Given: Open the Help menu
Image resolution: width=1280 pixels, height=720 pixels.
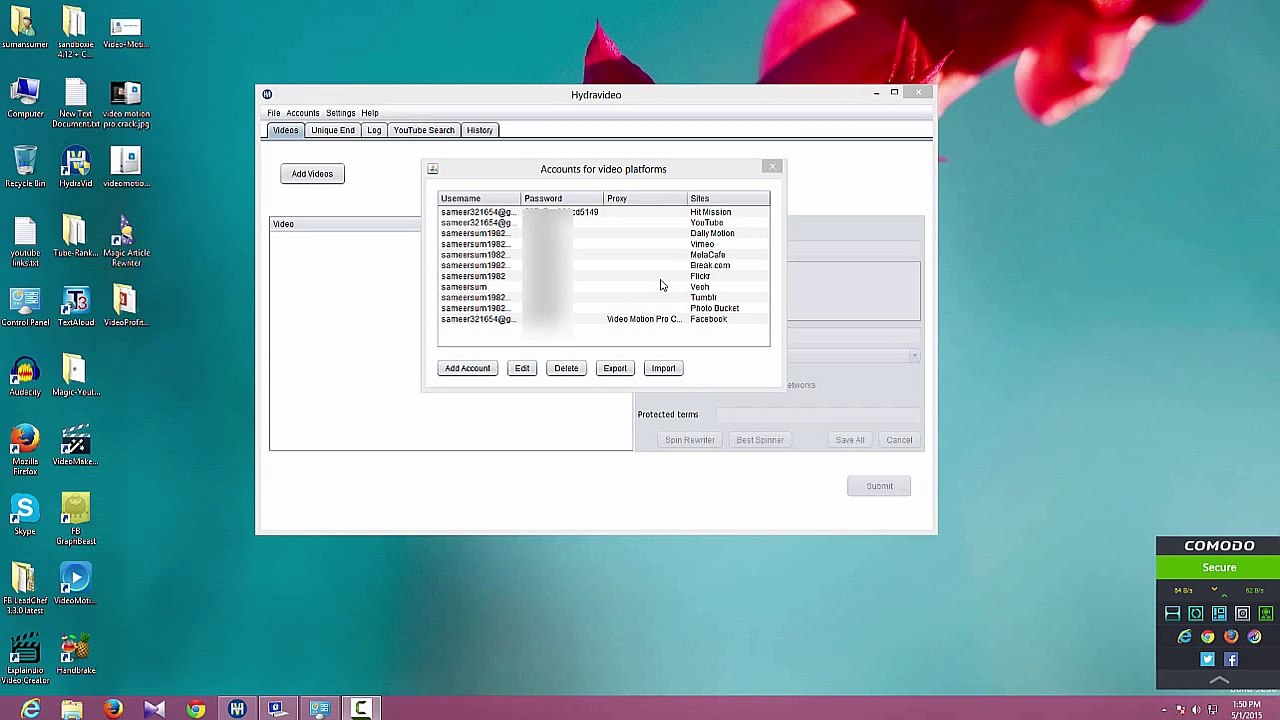Looking at the screenshot, I should coord(369,113).
